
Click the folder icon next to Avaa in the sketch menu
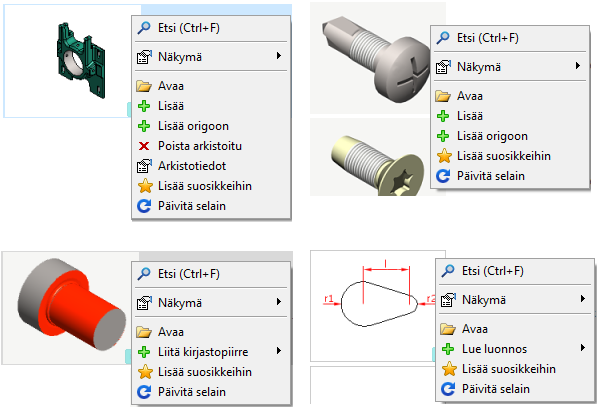[x=448, y=329]
